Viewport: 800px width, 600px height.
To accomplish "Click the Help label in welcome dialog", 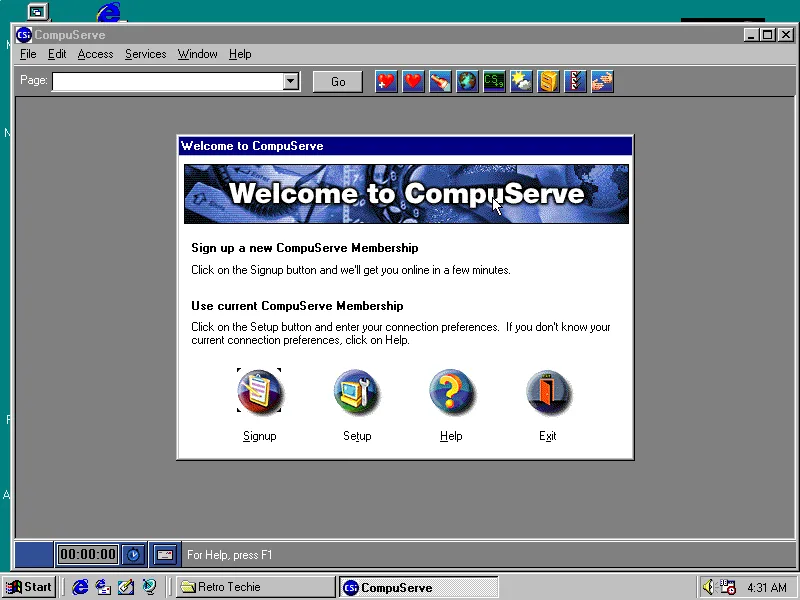I will coord(451,436).
